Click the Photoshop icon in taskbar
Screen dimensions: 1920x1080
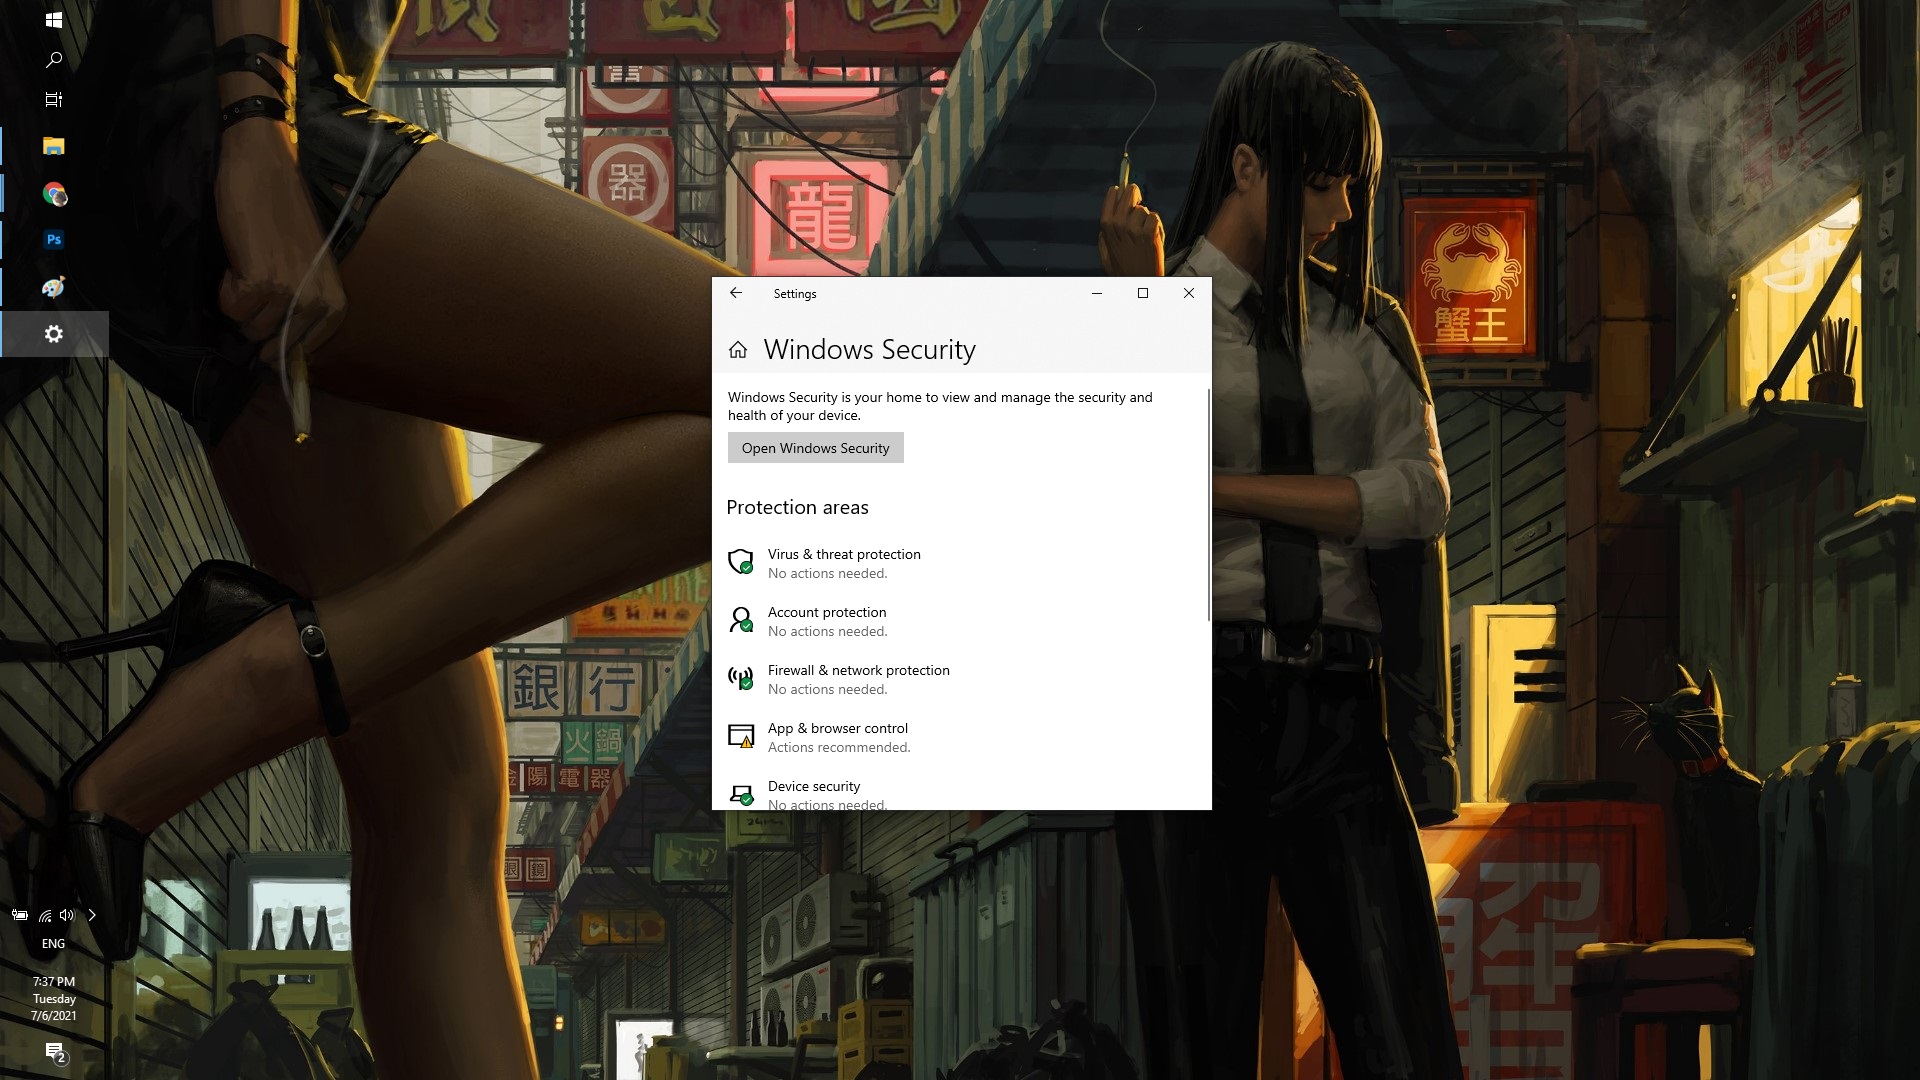coord(53,239)
